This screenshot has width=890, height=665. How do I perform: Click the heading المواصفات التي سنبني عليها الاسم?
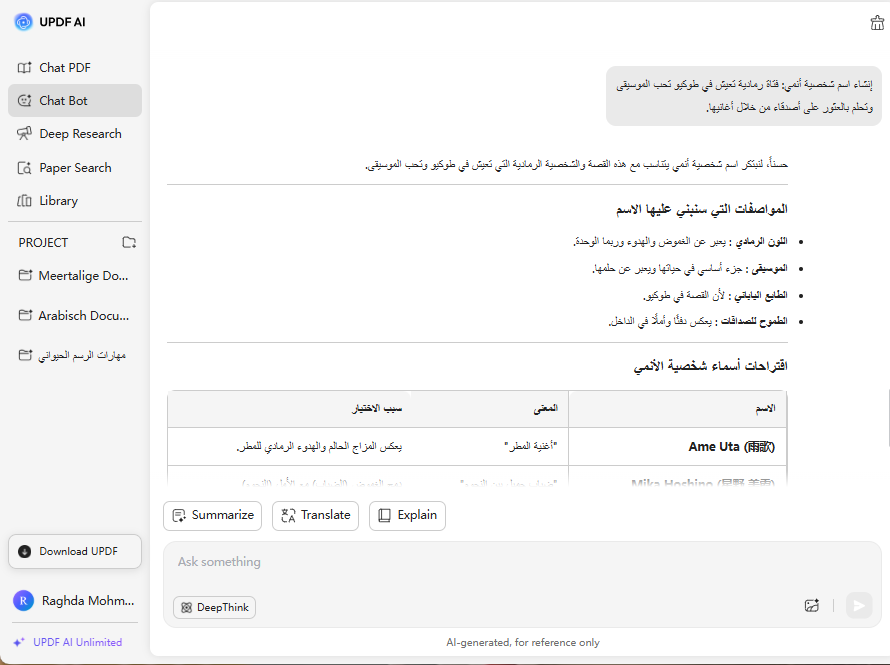702,209
